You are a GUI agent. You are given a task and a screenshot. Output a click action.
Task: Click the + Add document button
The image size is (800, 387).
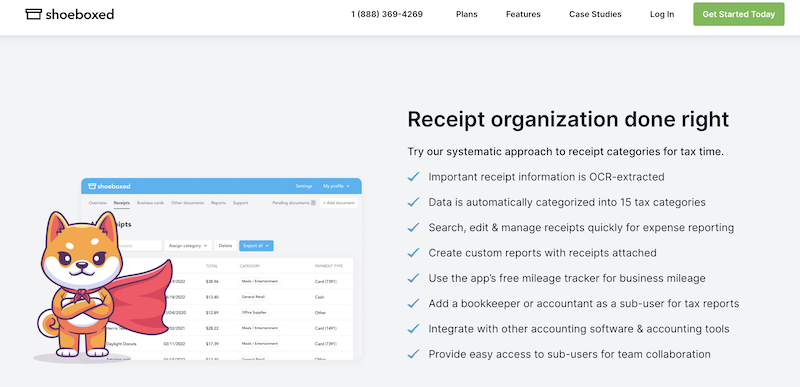(338, 203)
